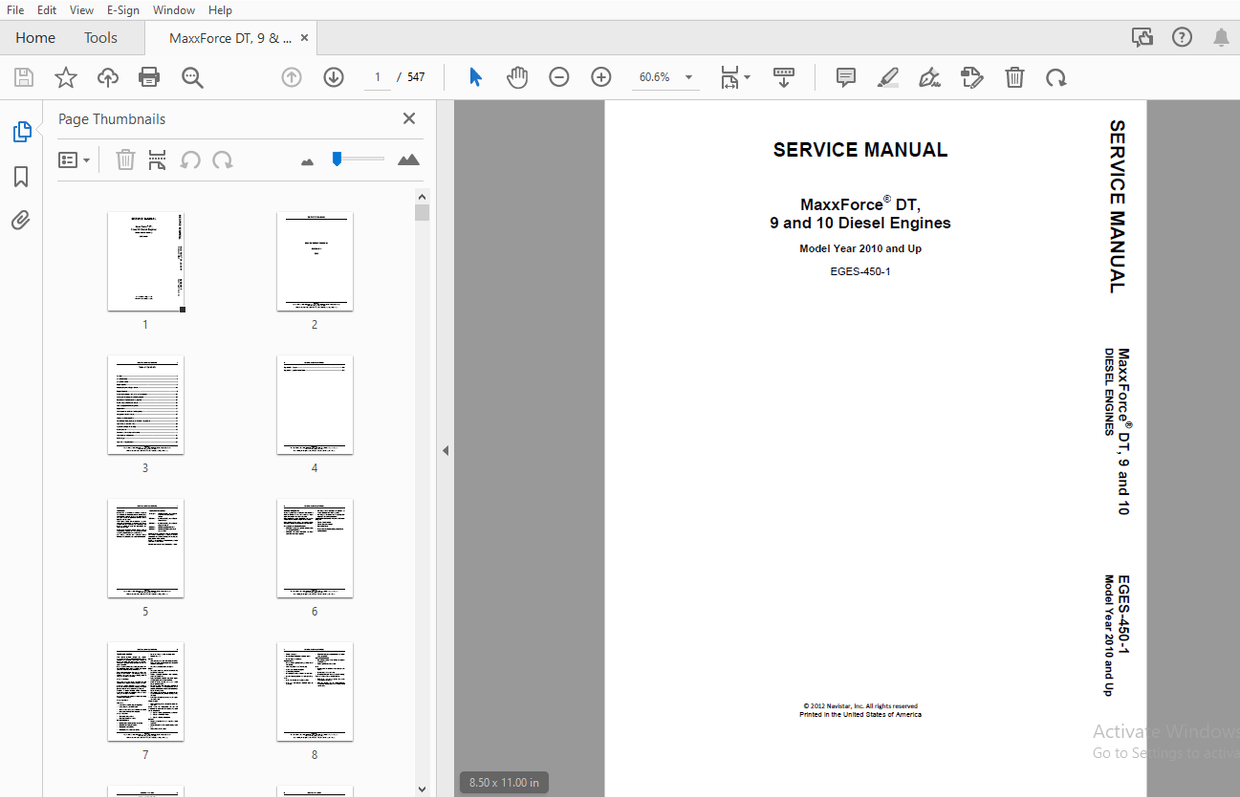Open the Comment sticky note tool
Screen dimensions: 1240x797
(x=845, y=77)
